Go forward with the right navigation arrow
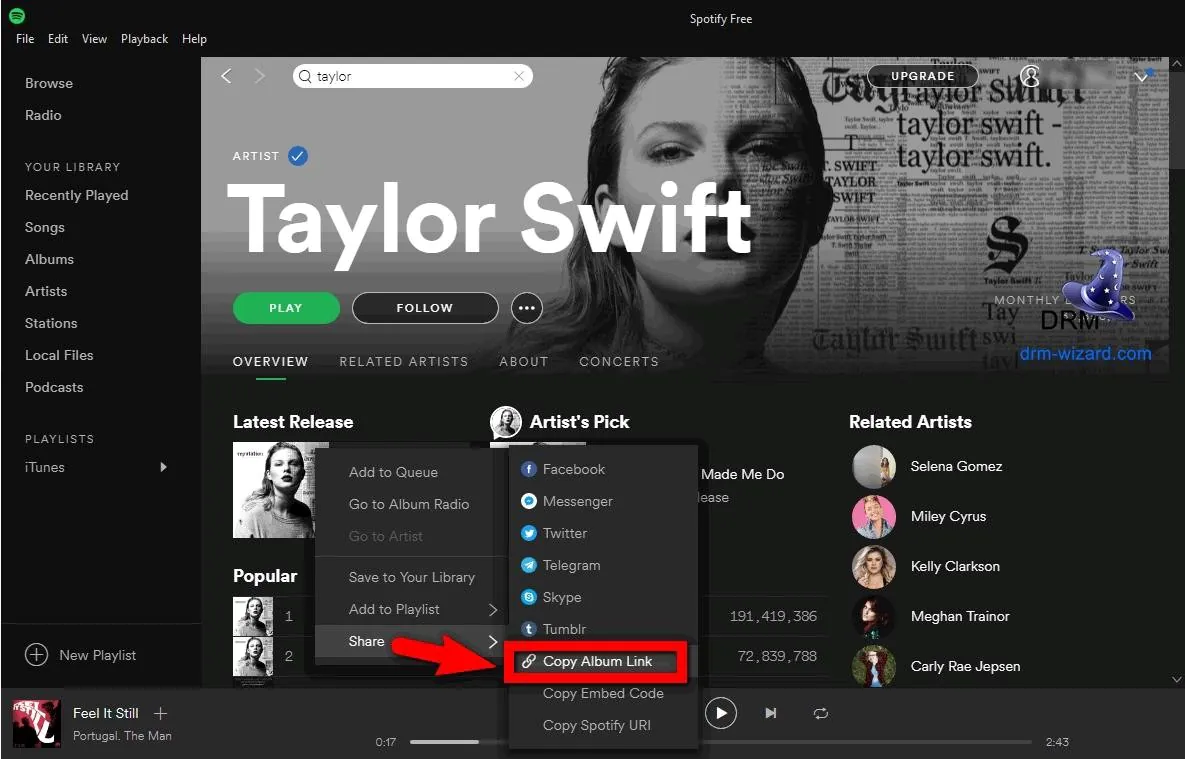 point(260,76)
